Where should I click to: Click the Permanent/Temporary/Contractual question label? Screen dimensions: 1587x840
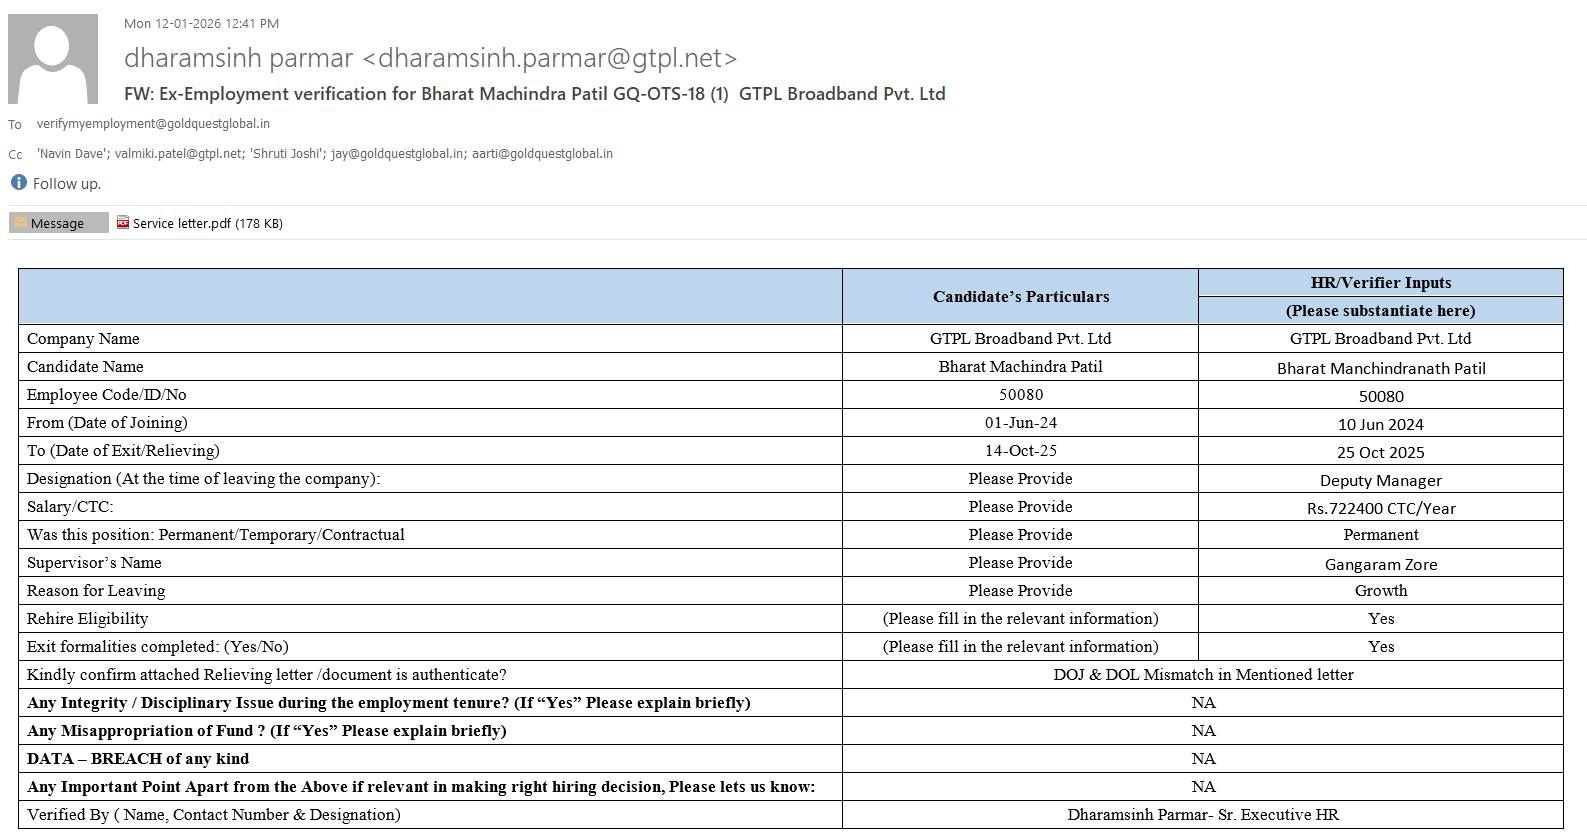[x=216, y=535]
